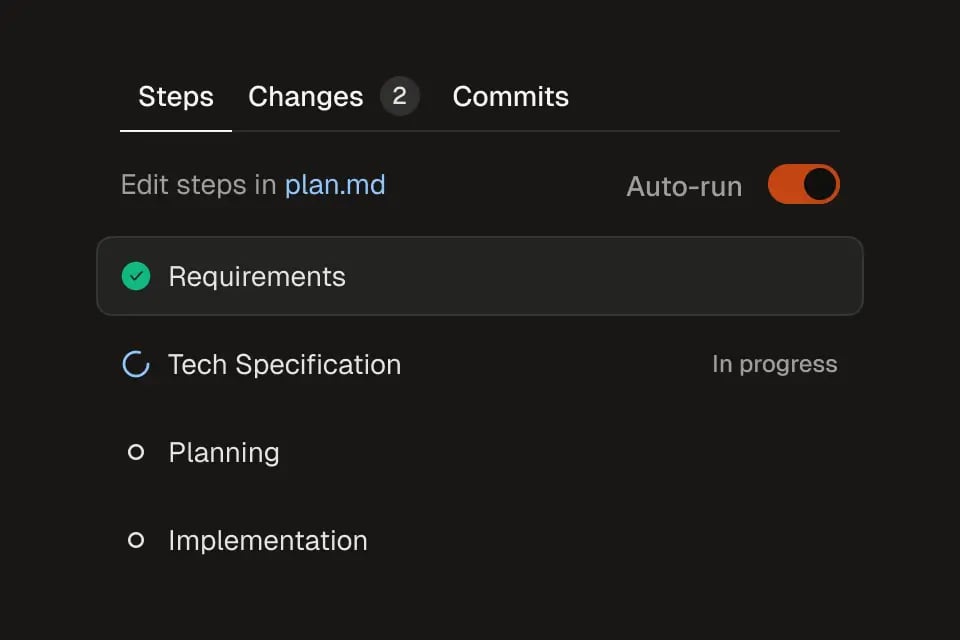
Task: Click the loading spinner beside Tech Specification
Action: [136, 365]
